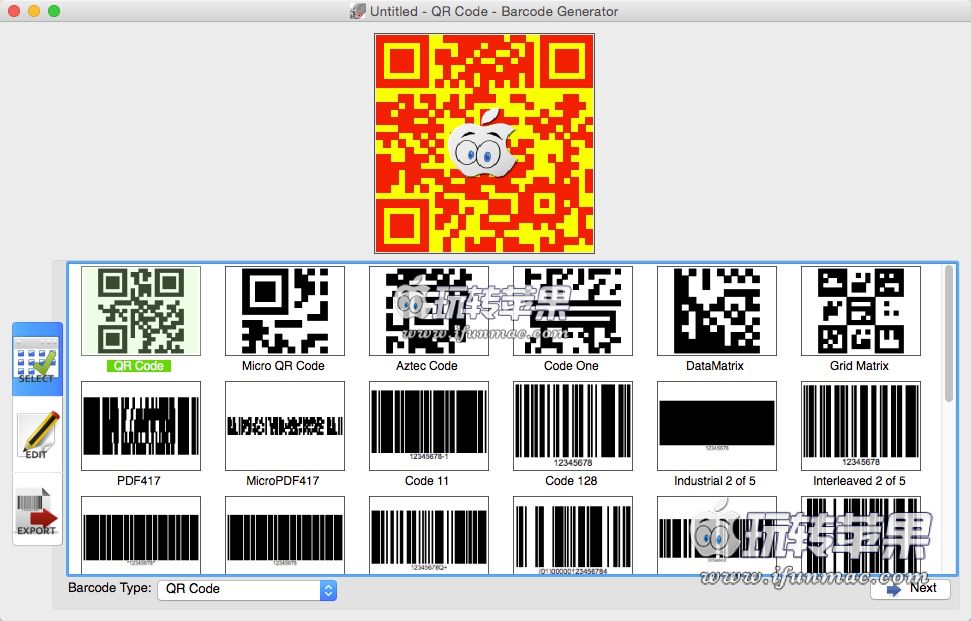Image resolution: width=971 pixels, height=621 pixels.
Task: Switch to the MicroPDF417 format
Action: tap(284, 425)
